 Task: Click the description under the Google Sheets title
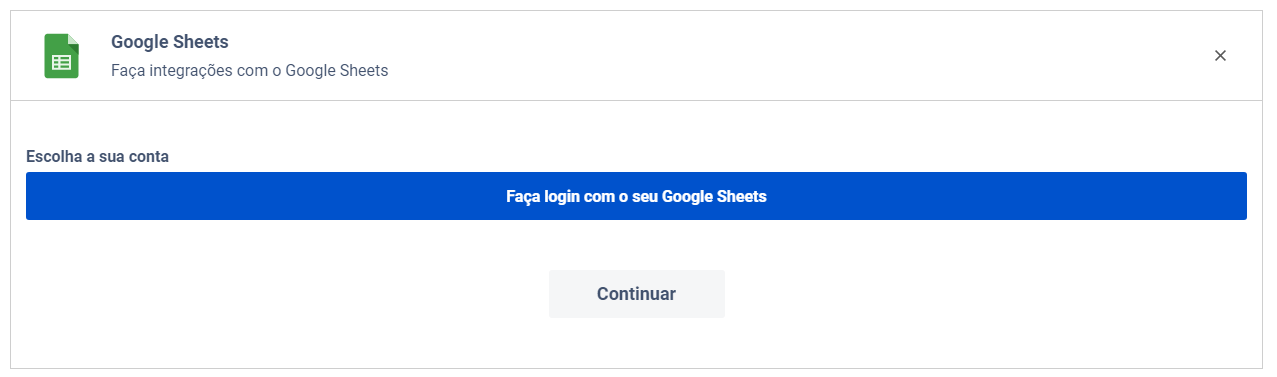(249, 71)
